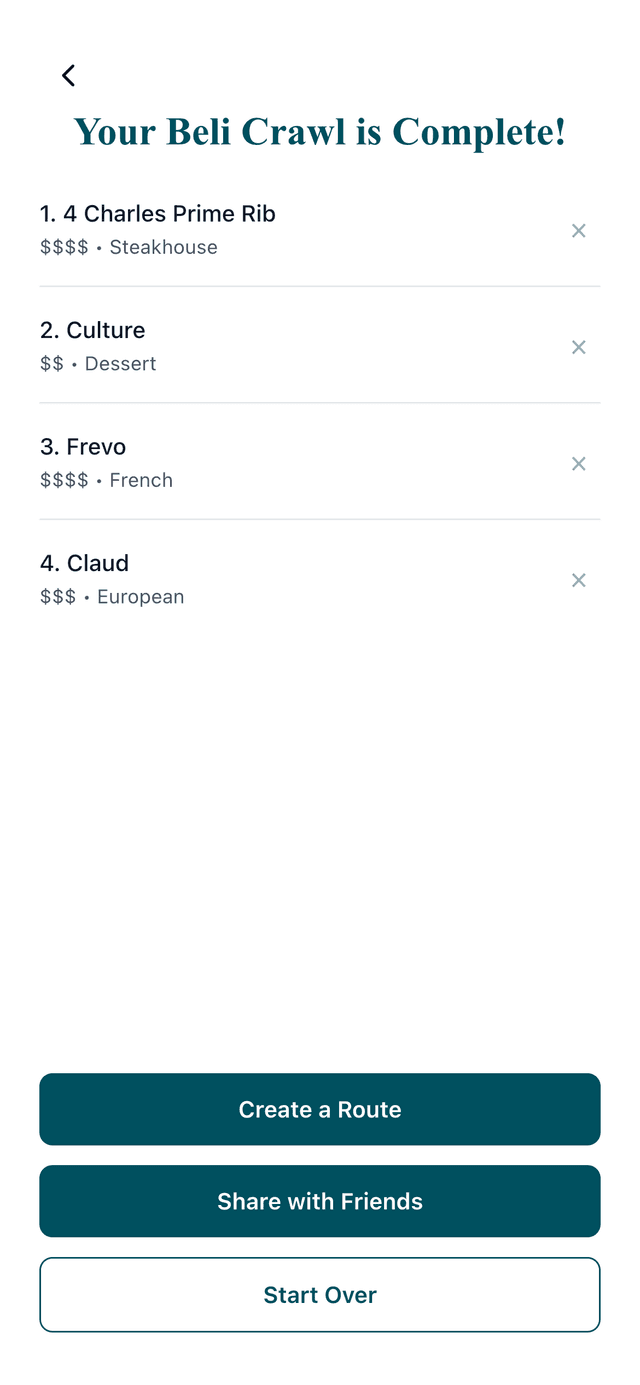640x1385 pixels.
Task: Click the $$ price under Culture
Action: pyautogui.click(x=52, y=364)
